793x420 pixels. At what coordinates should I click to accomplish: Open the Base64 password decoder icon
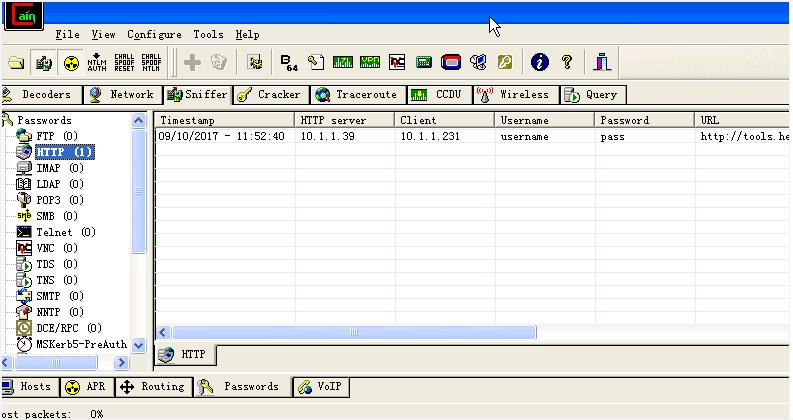(x=289, y=63)
